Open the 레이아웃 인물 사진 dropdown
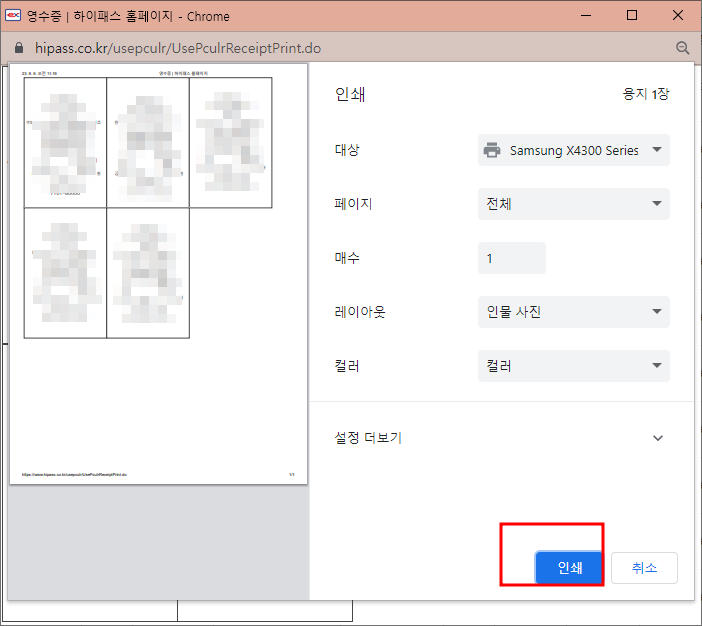The image size is (702, 626). click(574, 312)
